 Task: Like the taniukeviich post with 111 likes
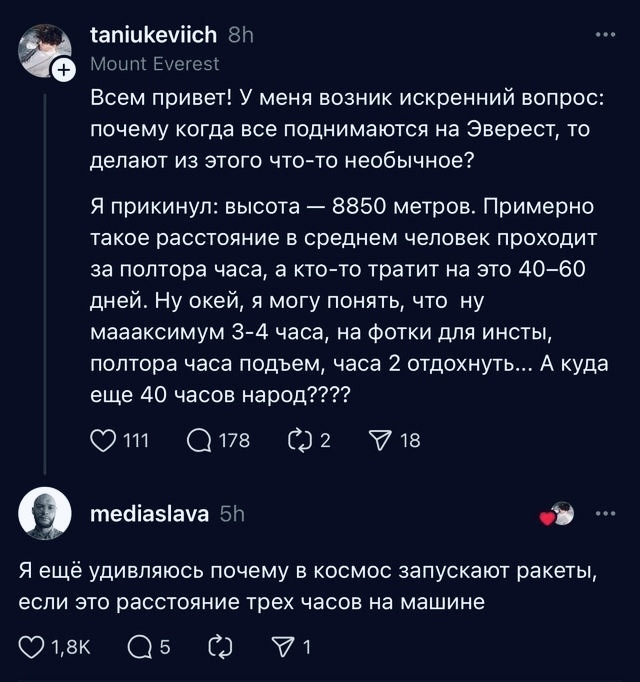pos(104,440)
